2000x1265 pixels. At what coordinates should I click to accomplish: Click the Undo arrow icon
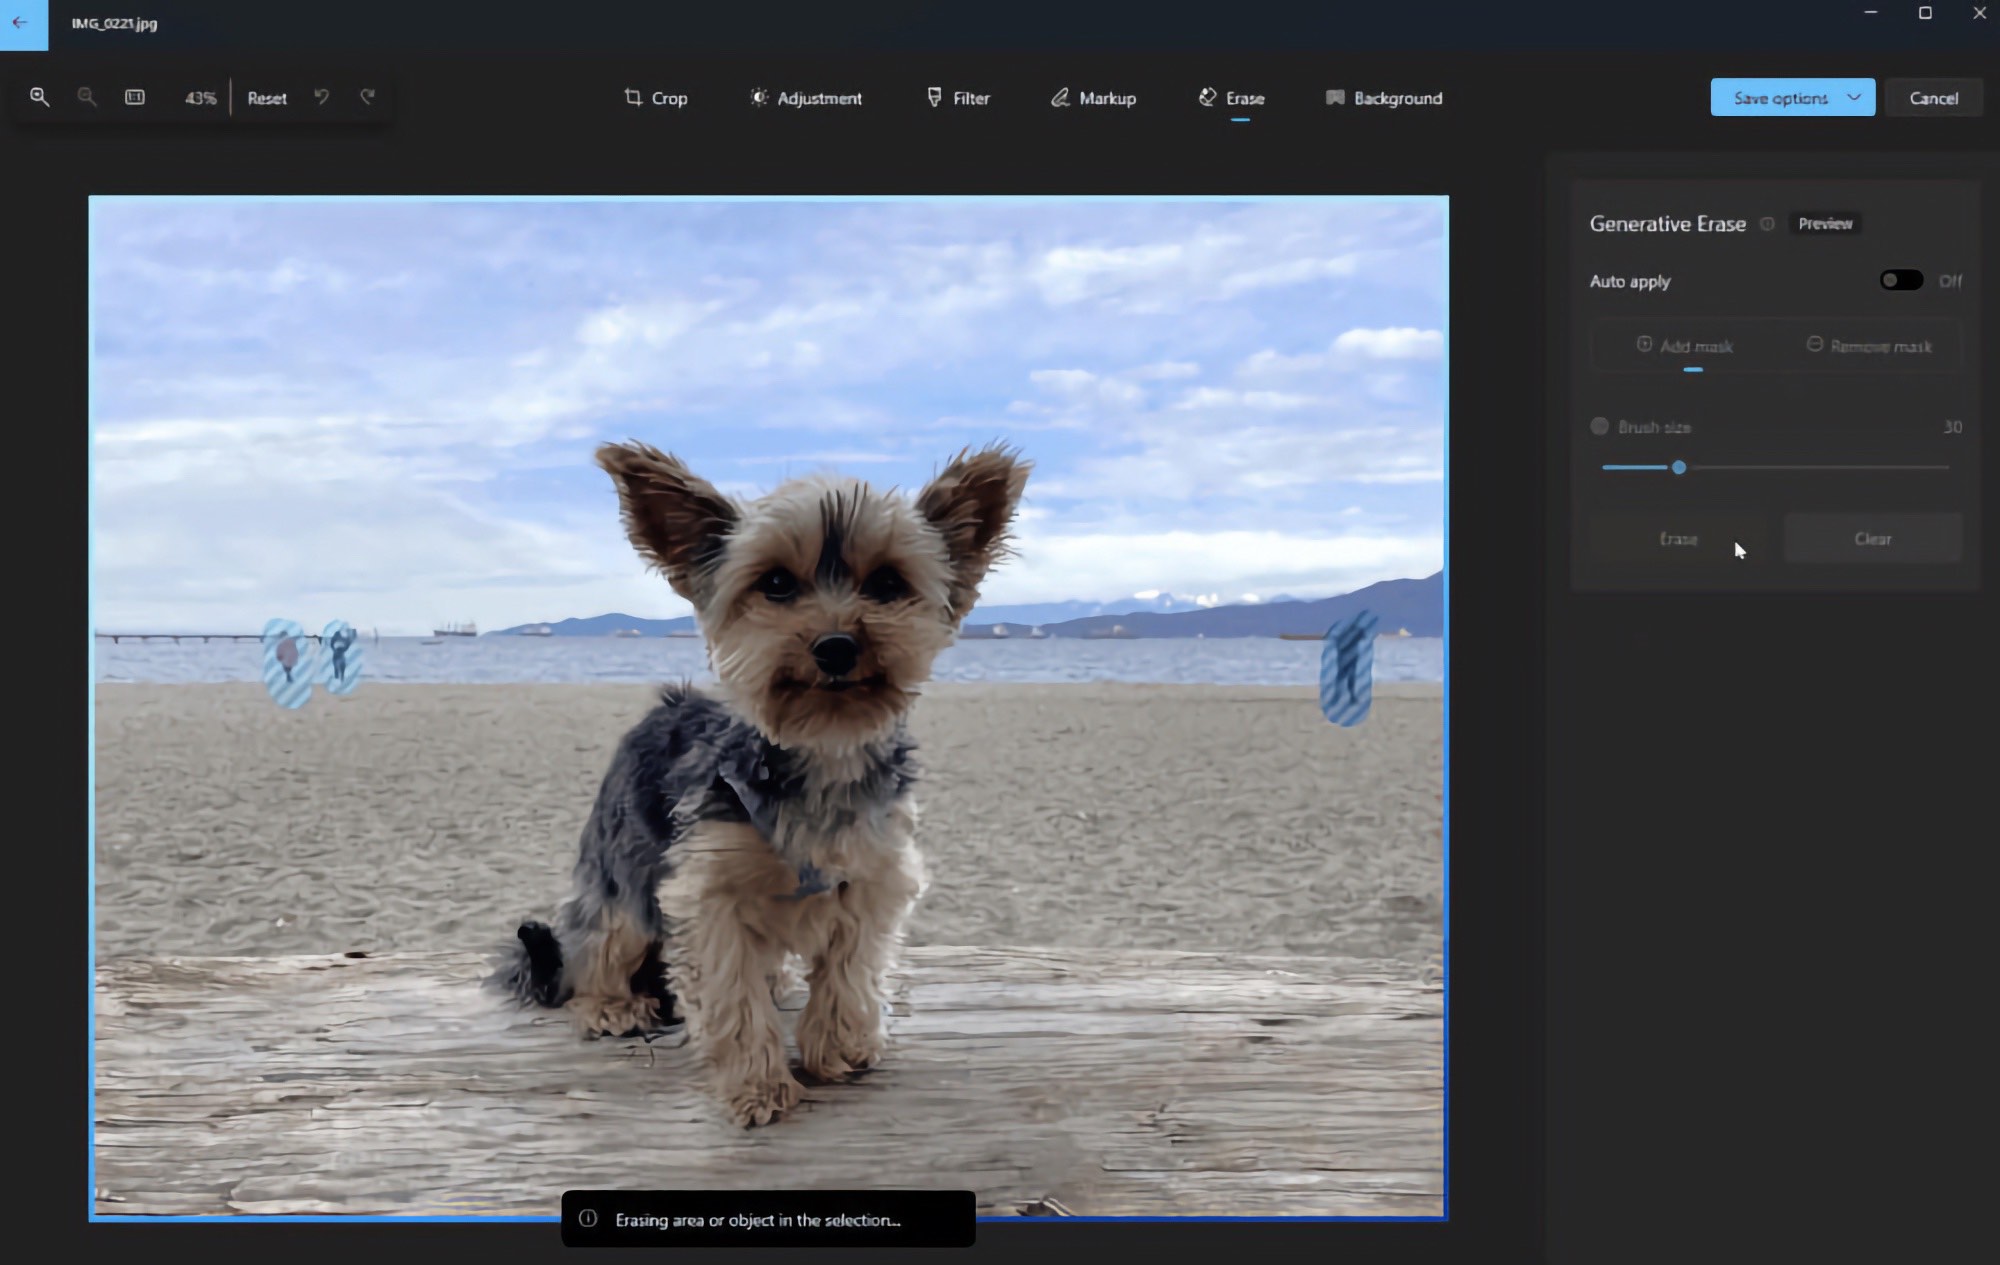click(x=320, y=97)
